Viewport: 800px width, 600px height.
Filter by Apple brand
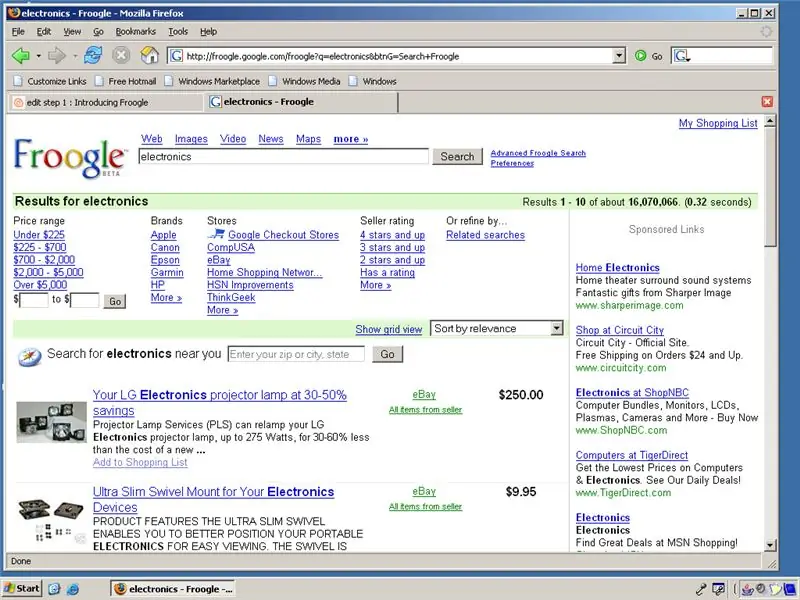tap(164, 235)
